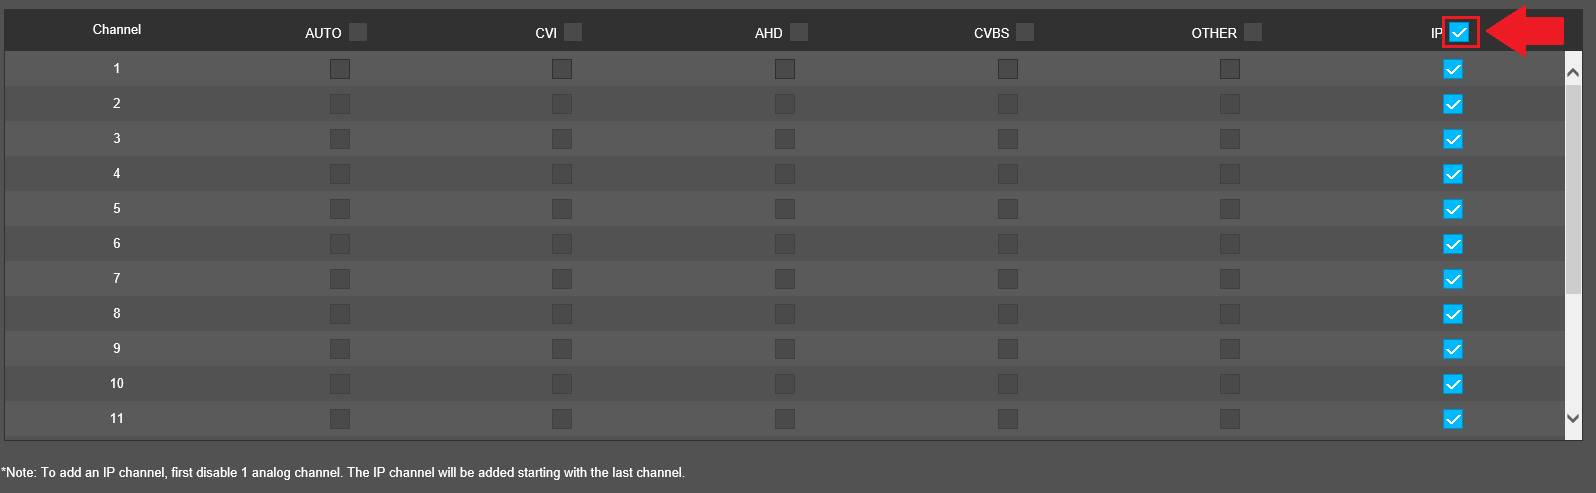Disable IP on channel 3
The width and height of the screenshot is (1596, 493).
pyautogui.click(x=1453, y=139)
